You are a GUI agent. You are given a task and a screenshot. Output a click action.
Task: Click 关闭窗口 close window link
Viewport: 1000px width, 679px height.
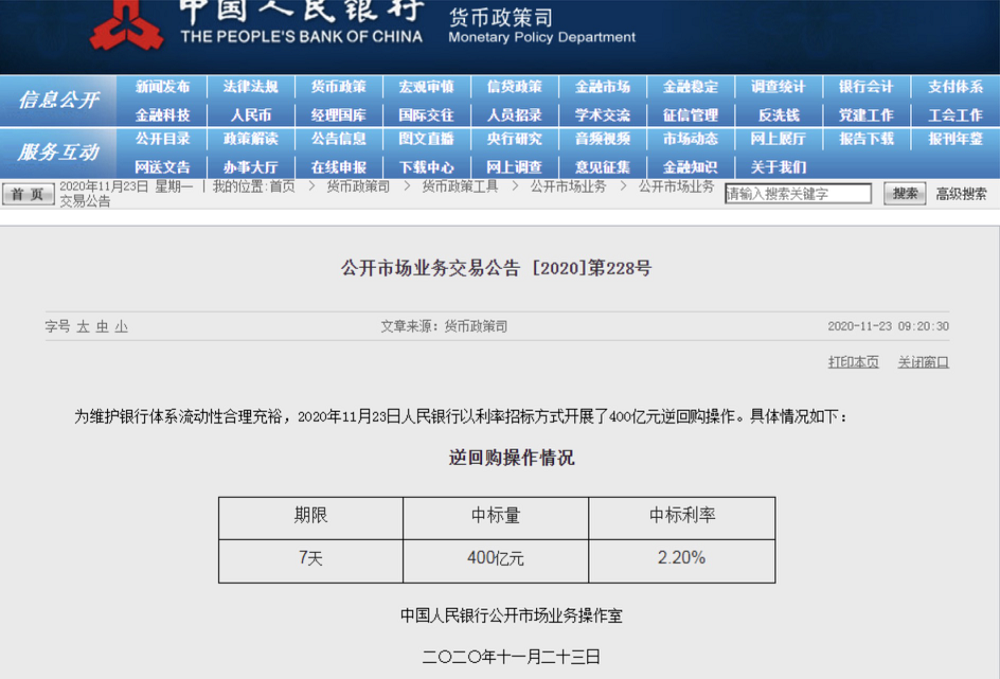click(x=922, y=362)
